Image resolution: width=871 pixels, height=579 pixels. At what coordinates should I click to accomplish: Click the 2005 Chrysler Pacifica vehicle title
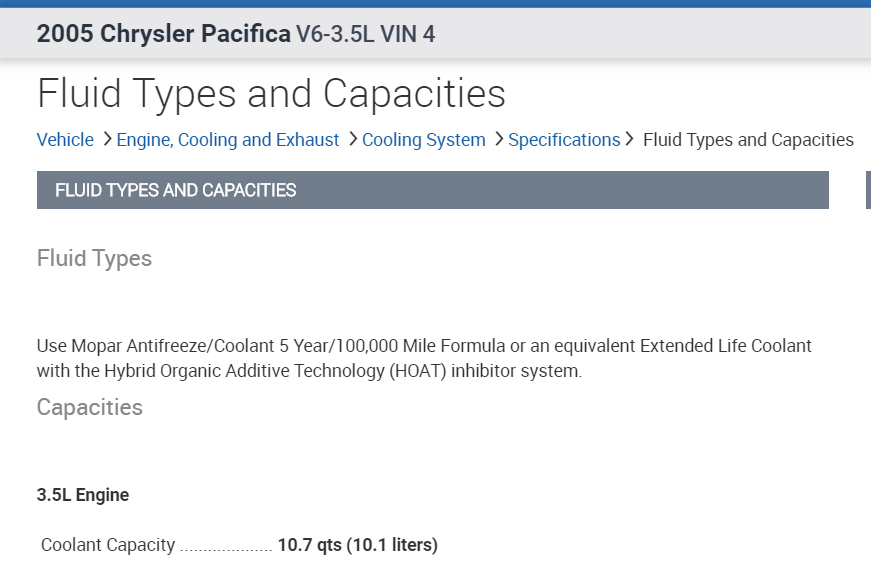coord(163,34)
